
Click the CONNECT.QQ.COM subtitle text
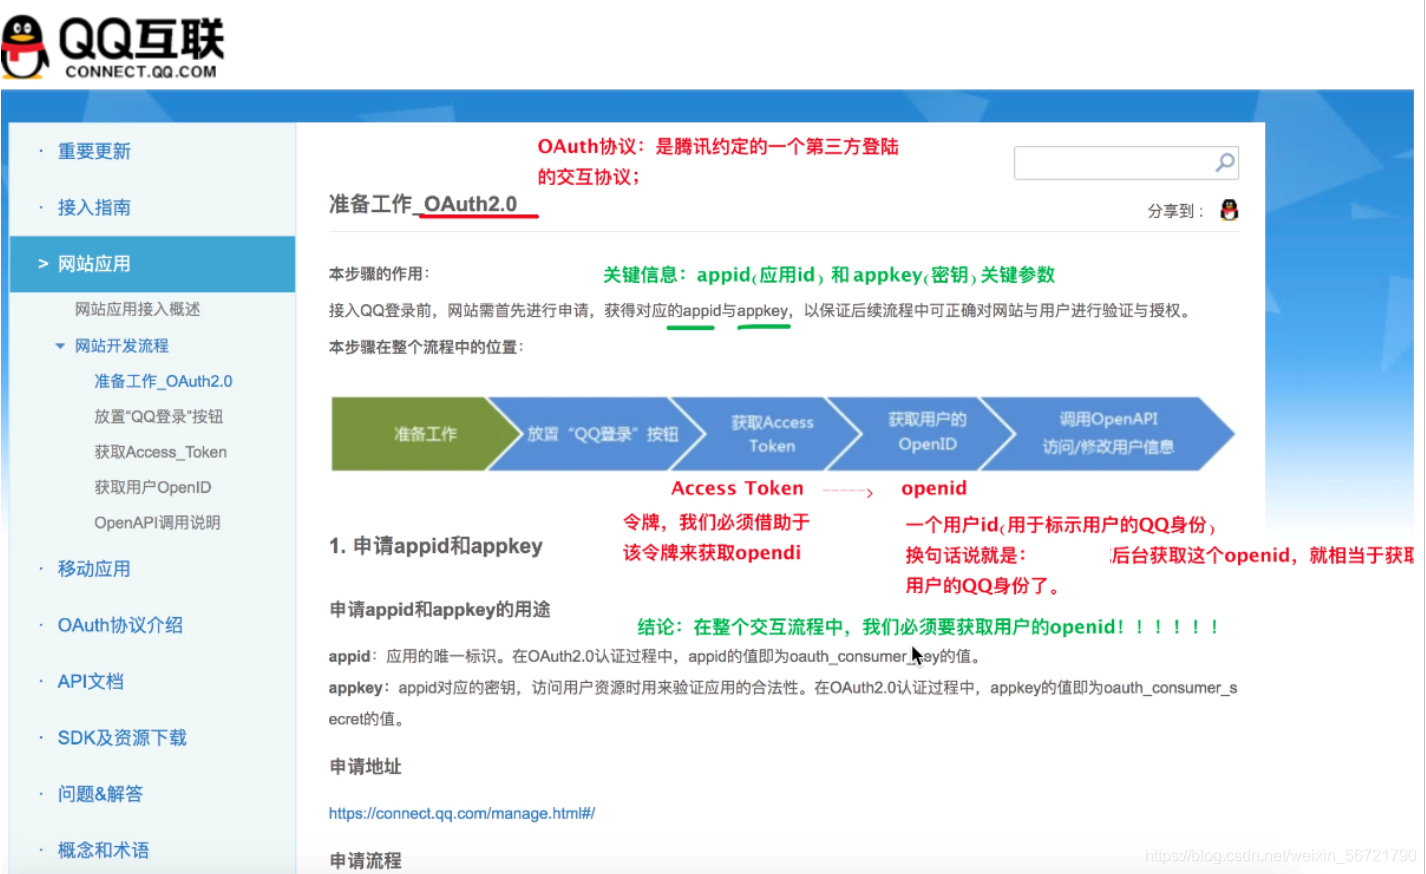point(141,72)
